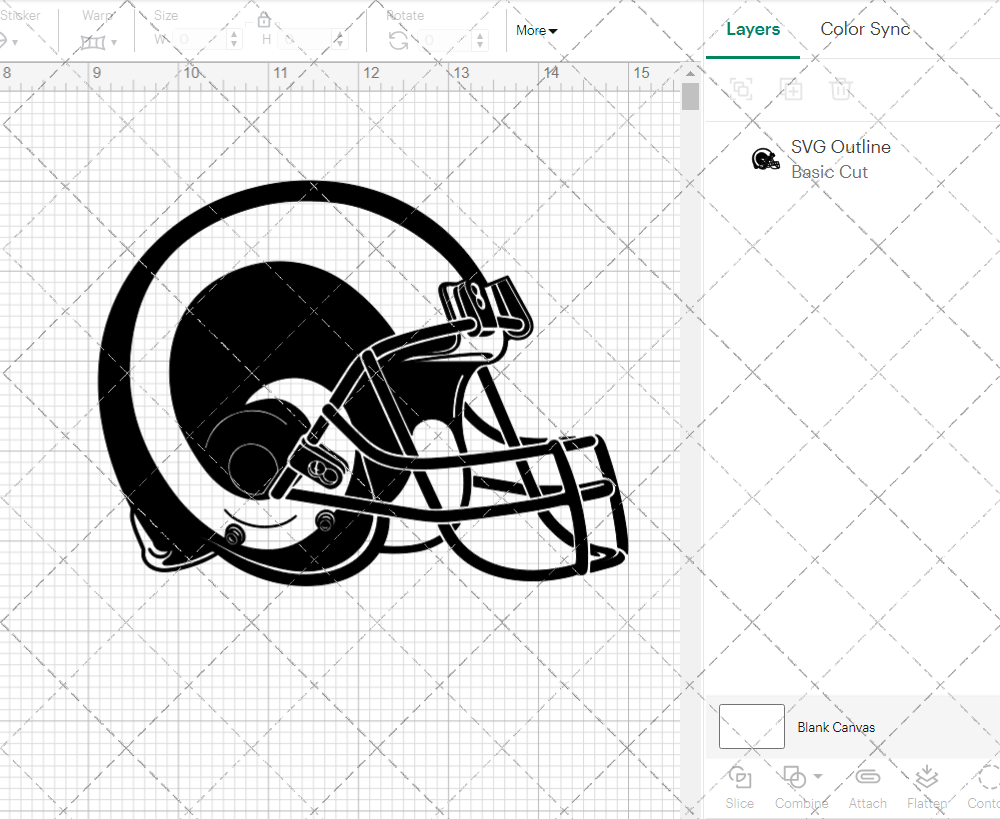This screenshot has height=819, width=1000.
Task: Click the Combine tool icon
Action: [x=795, y=778]
